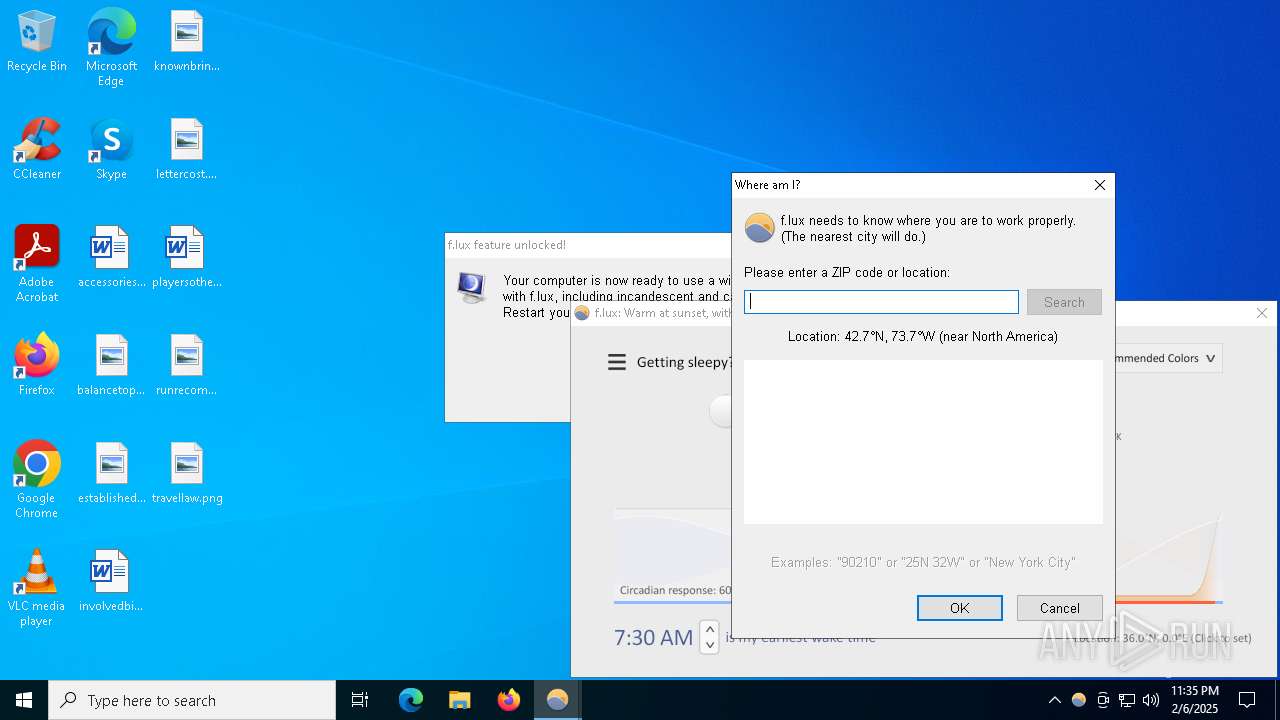Cancel the Where am I dialog
The image size is (1280, 720).
coord(1060,608)
